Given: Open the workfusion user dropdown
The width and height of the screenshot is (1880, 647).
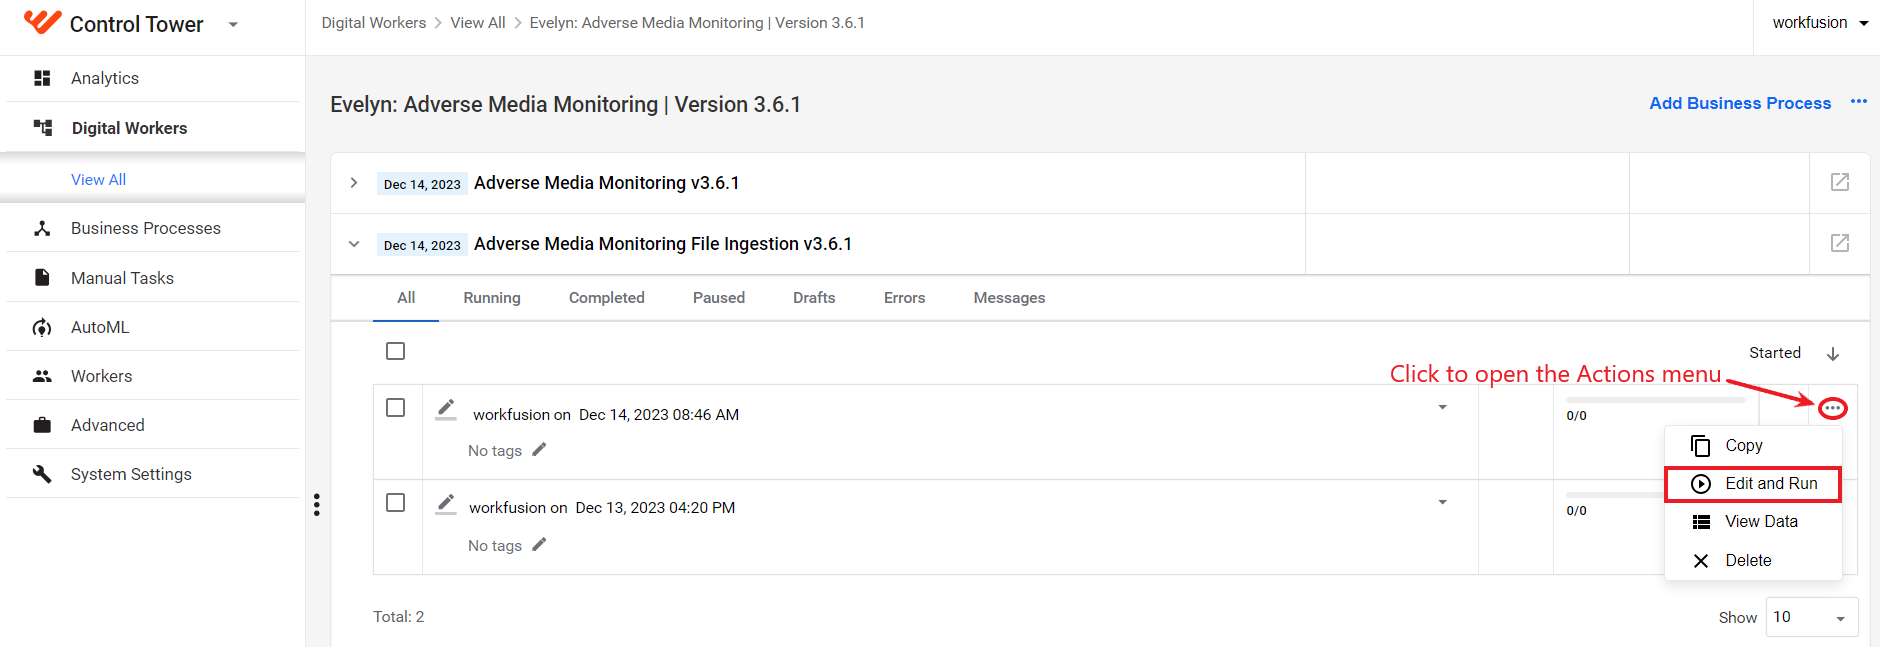Looking at the screenshot, I should (x=1820, y=22).
